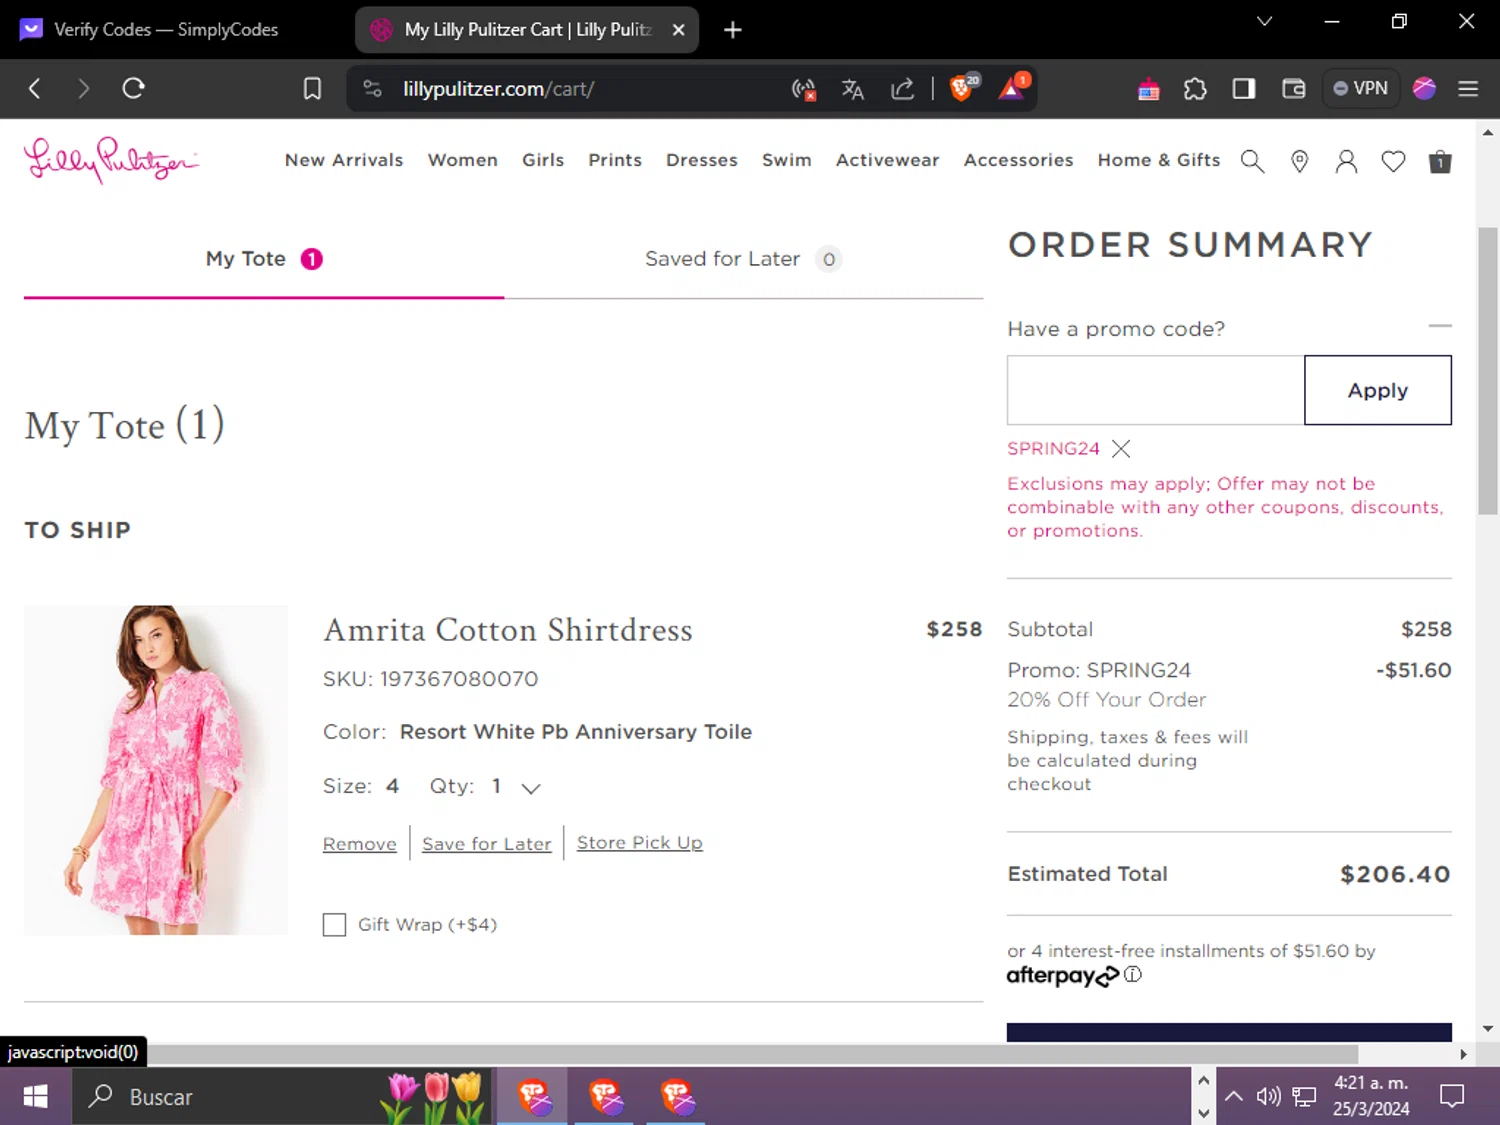The image size is (1500, 1125).
Task: Open site settings icon in address bar
Action: (373, 89)
